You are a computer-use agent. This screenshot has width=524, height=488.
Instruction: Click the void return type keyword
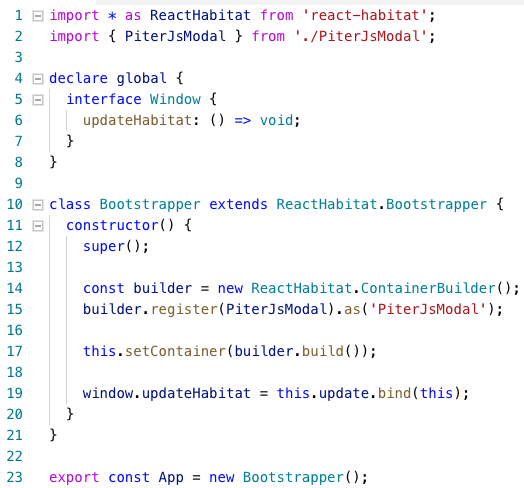[276, 120]
